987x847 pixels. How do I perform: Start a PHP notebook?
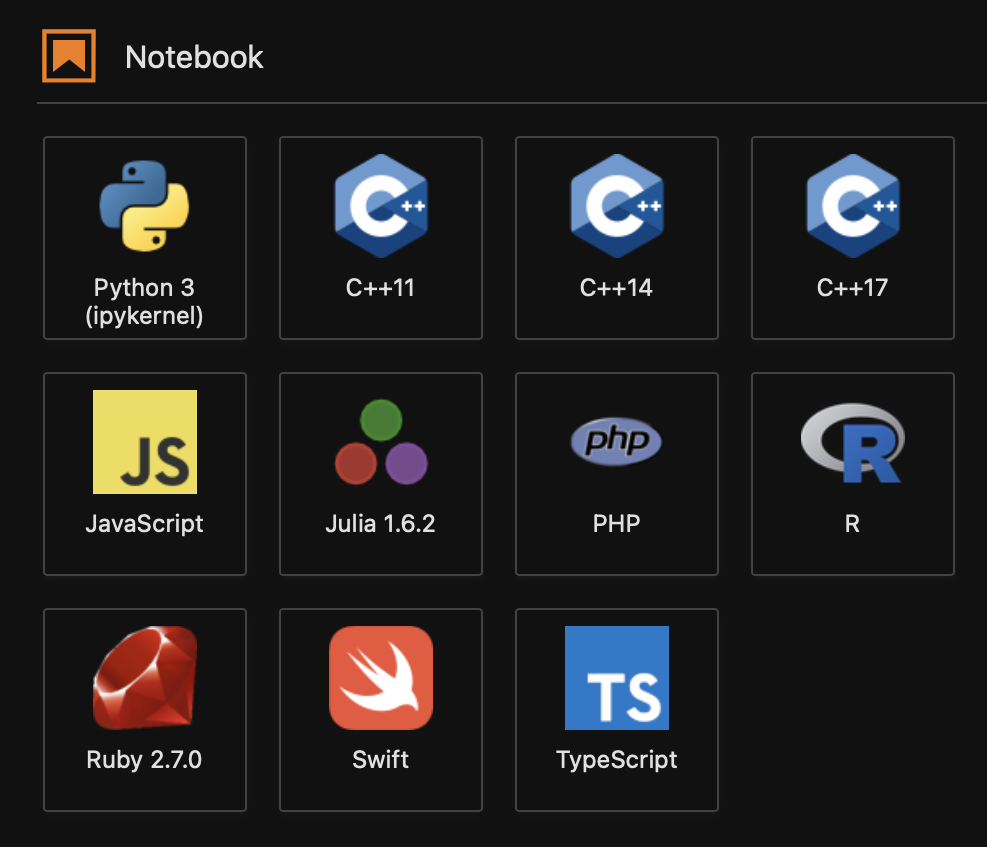coord(617,474)
